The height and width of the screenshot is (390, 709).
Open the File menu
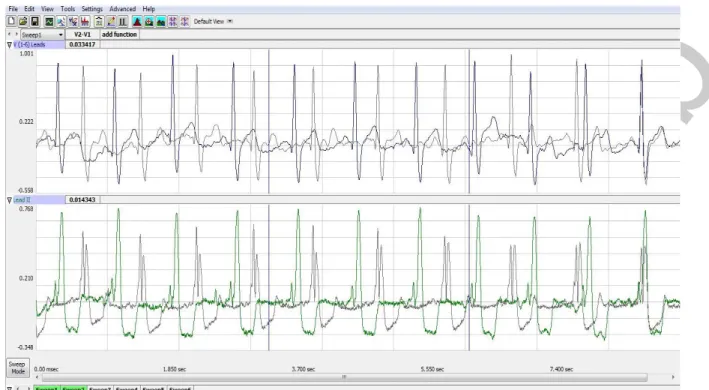tap(13, 9)
